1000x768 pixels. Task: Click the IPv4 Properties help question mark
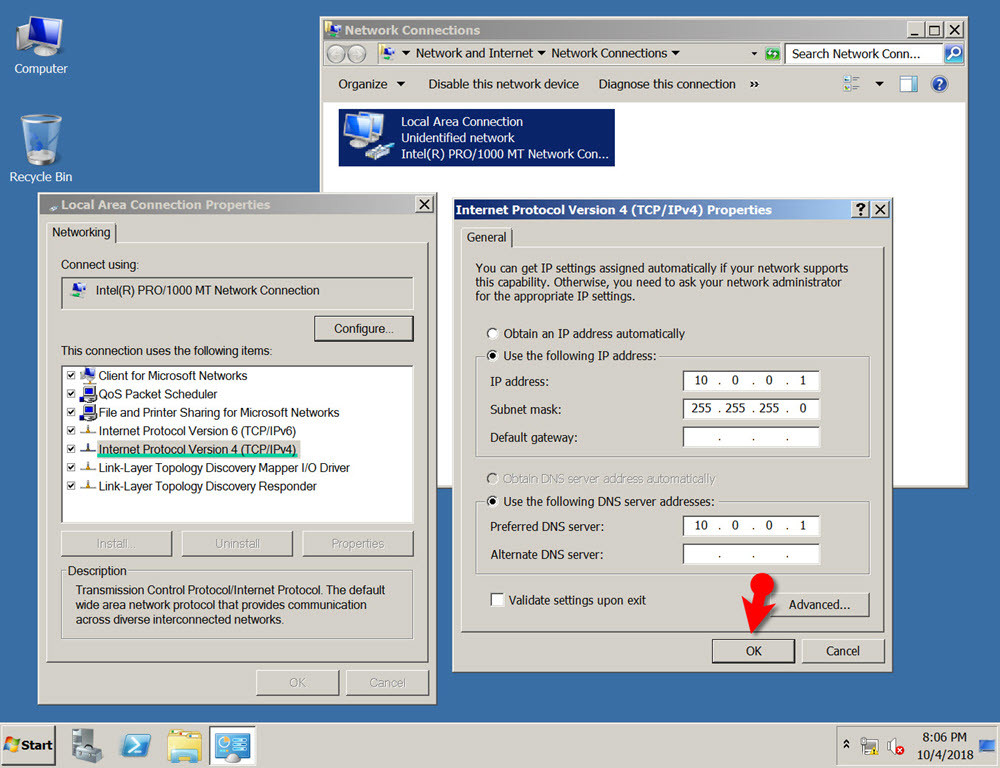(860, 209)
